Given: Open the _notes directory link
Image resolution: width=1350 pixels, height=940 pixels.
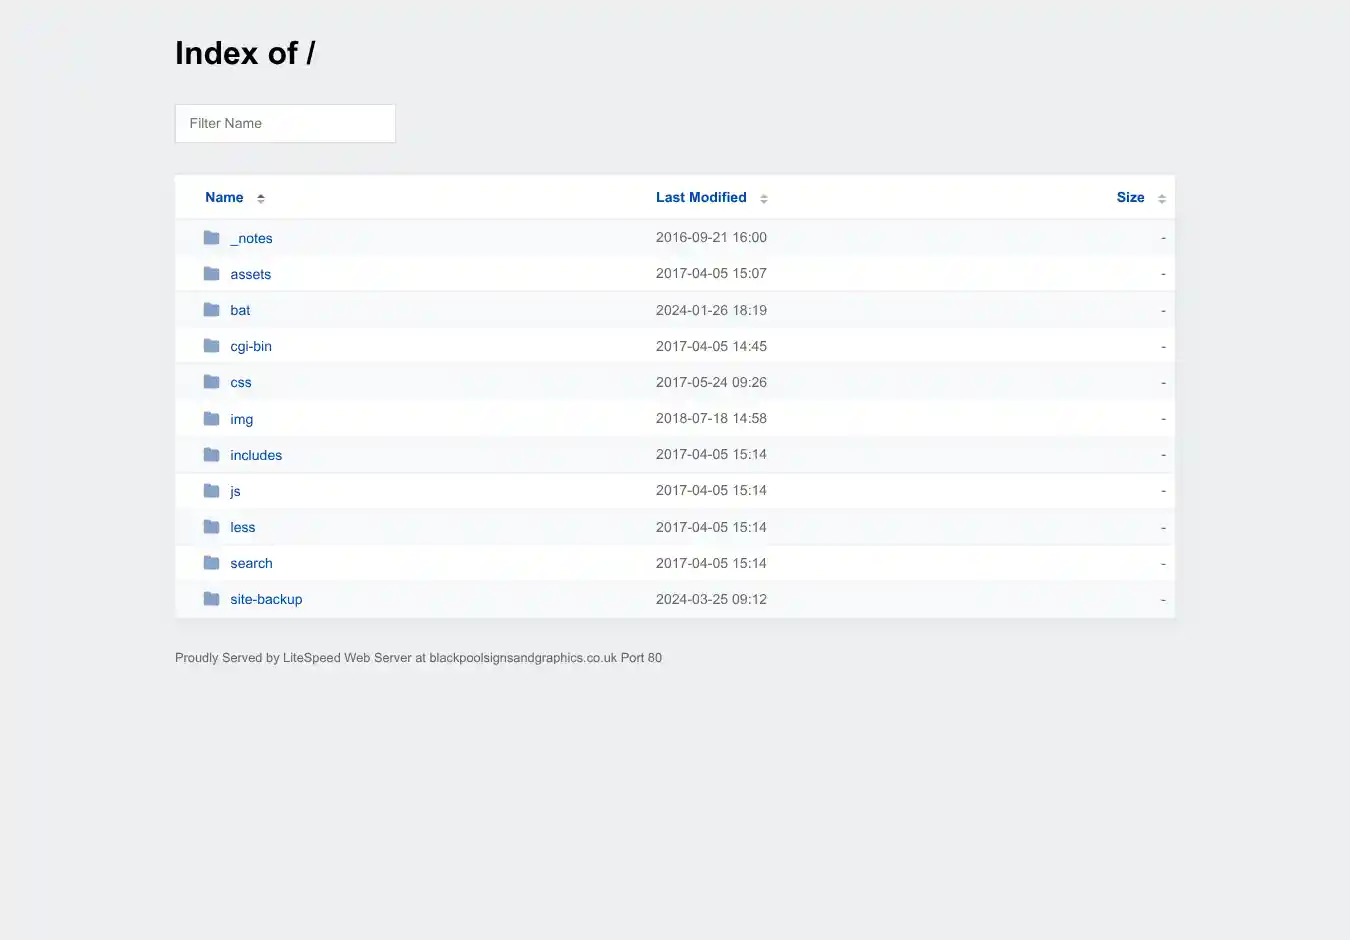Looking at the screenshot, I should click(x=251, y=238).
